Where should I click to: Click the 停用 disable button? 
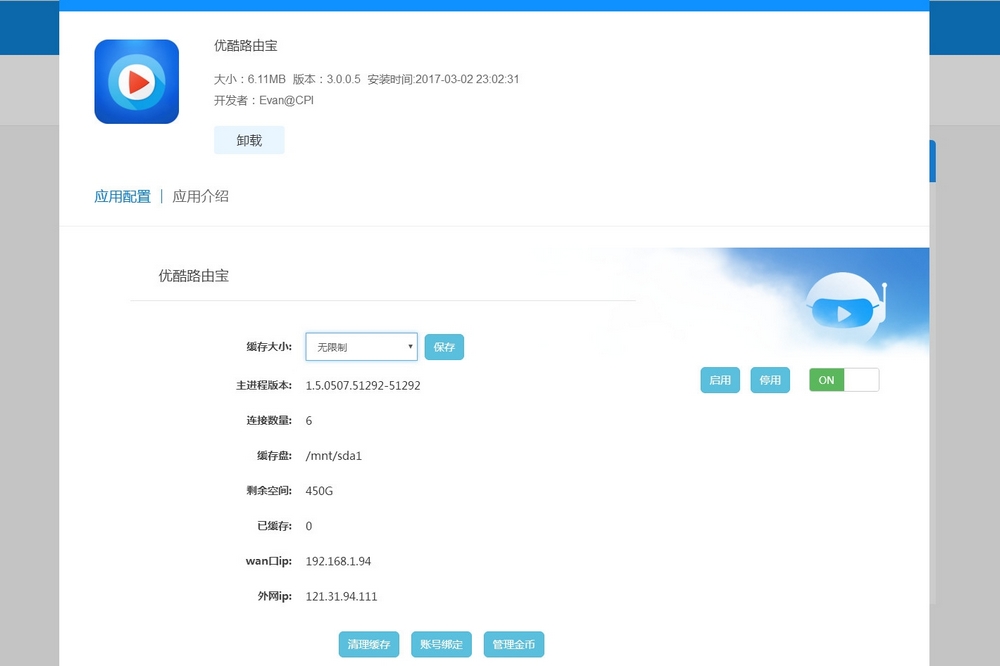[x=770, y=380]
